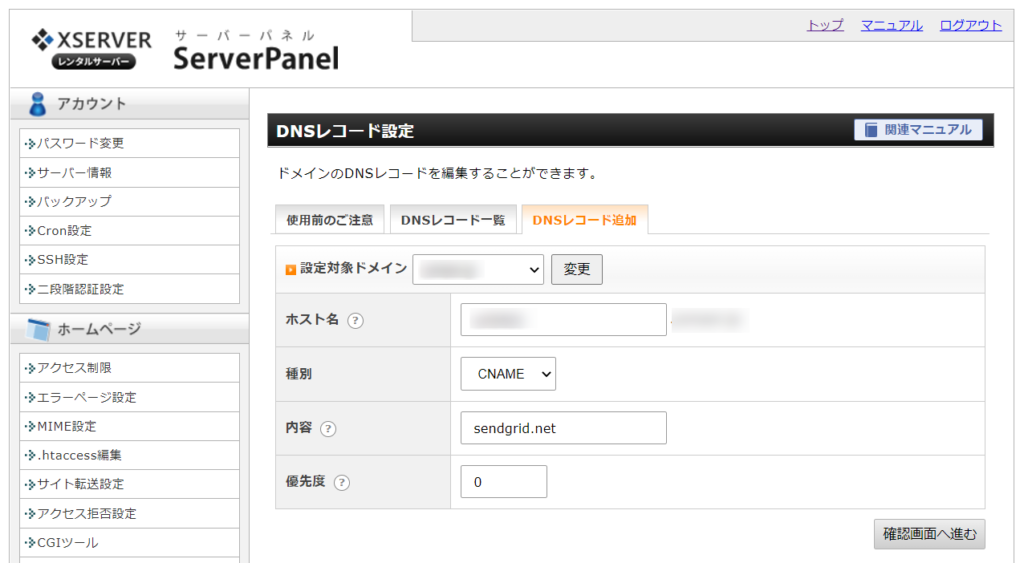Click the help icon beside 内容
The width and height of the screenshot is (1024, 563).
(328, 429)
